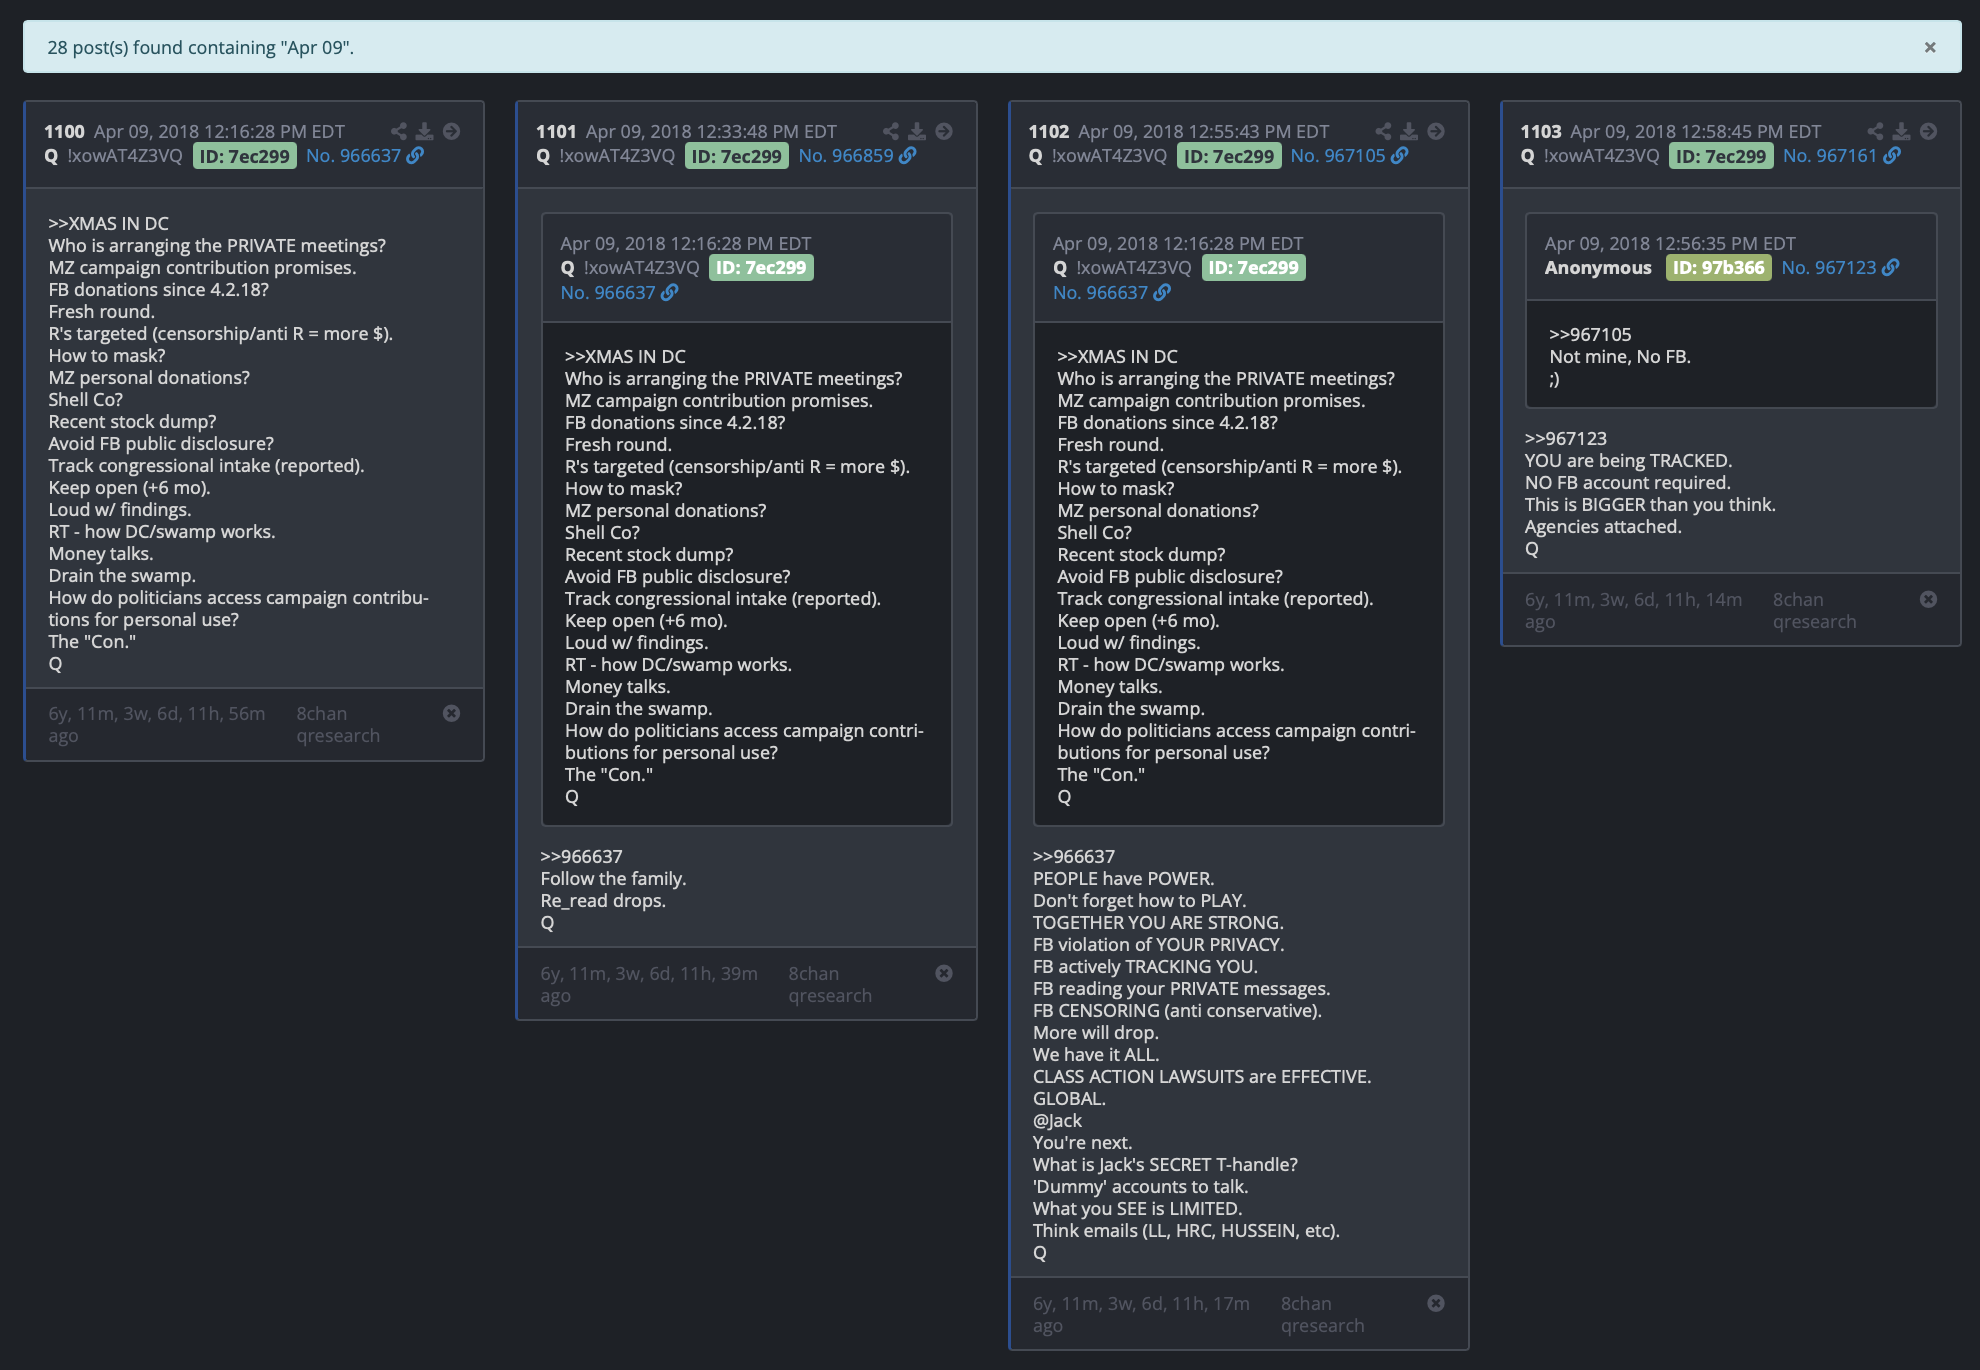The width and height of the screenshot is (1980, 1370).
Task: Open No. 966637 link in post 1102 quote
Action: (1111, 293)
